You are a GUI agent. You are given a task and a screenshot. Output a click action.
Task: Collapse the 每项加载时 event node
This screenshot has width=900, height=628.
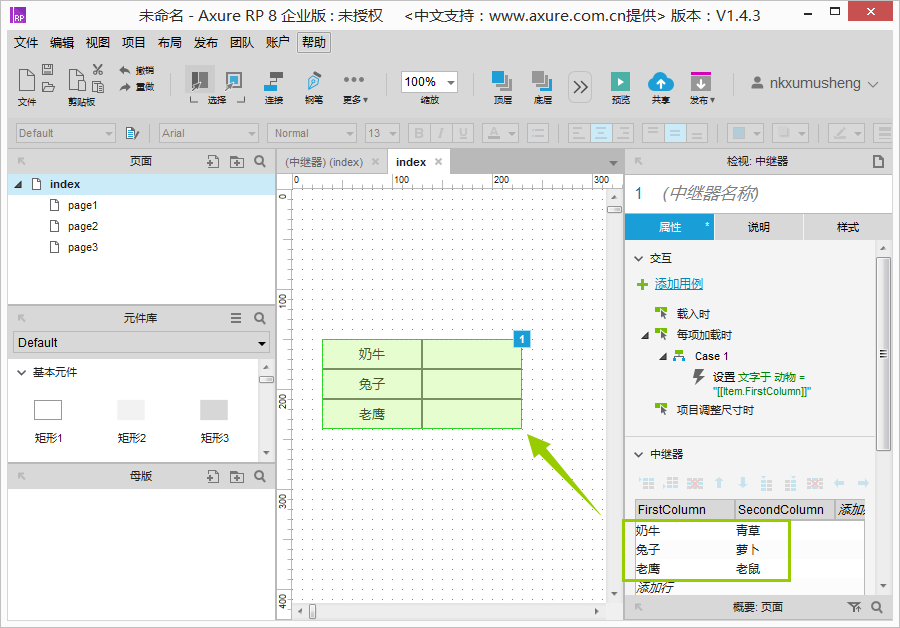click(645, 335)
